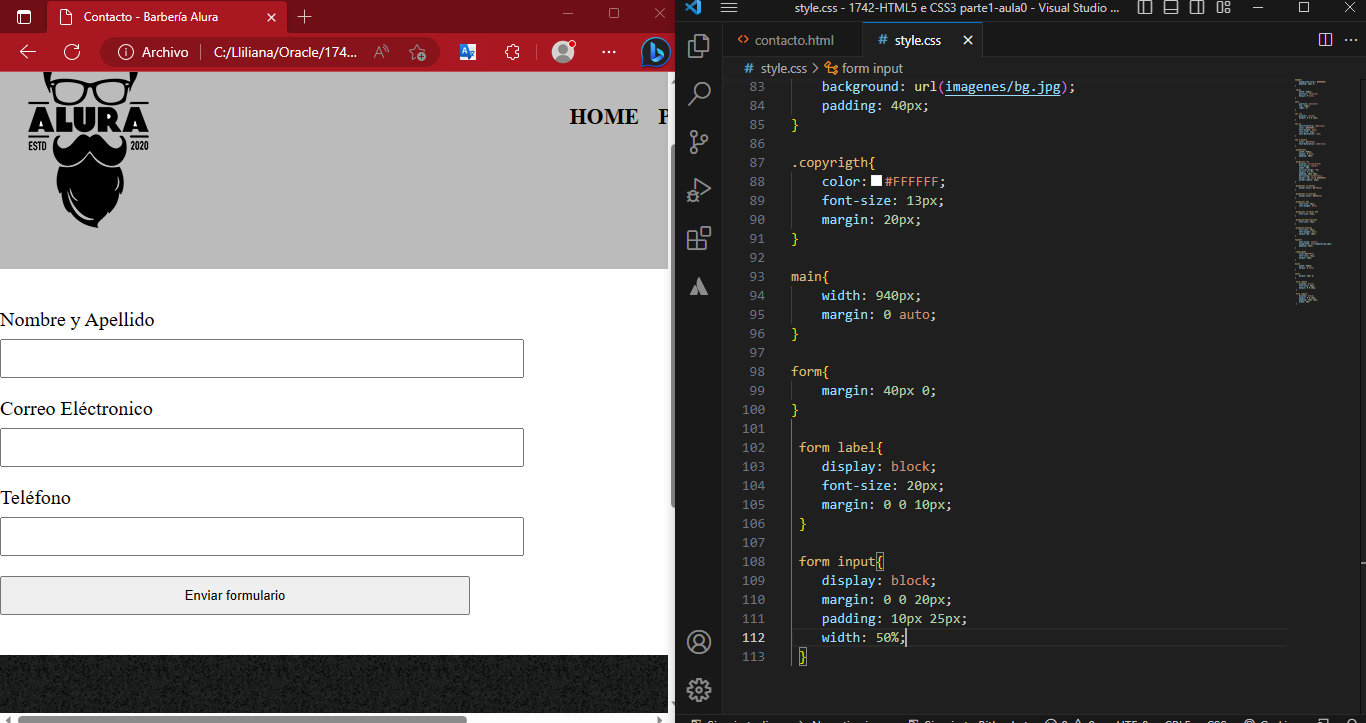Open the editor More Actions ellipsis
Image resolution: width=1366 pixels, height=723 pixels.
click(1349, 40)
